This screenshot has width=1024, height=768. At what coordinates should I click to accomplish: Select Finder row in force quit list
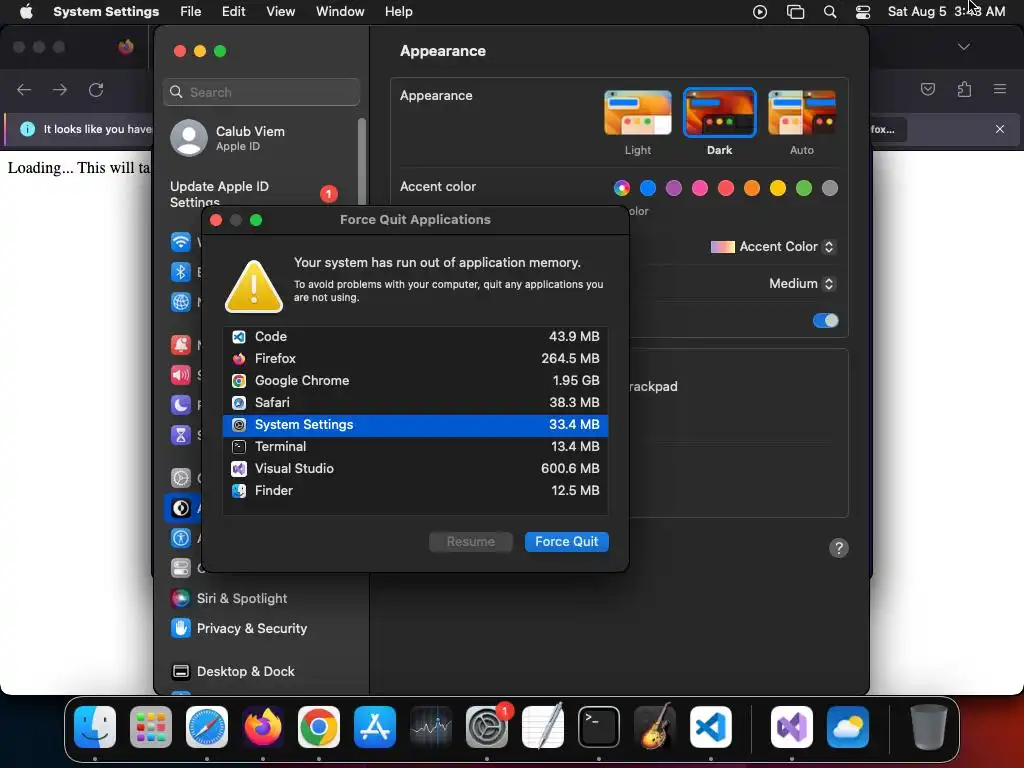415,490
